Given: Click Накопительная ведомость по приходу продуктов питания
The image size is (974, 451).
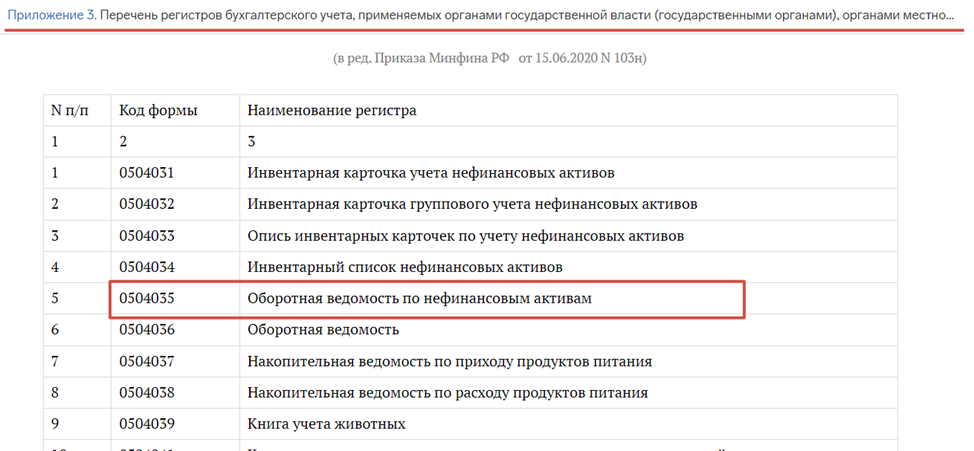Looking at the screenshot, I should tap(450, 362).
